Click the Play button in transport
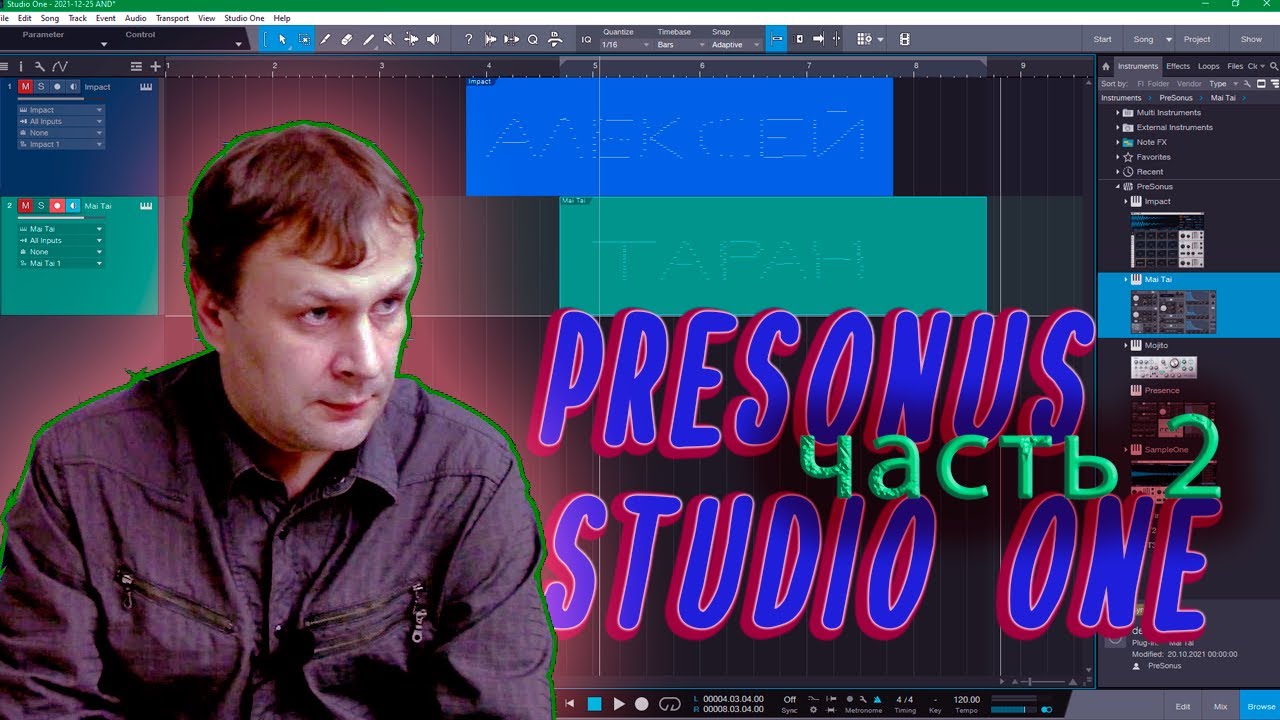 tap(619, 704)
